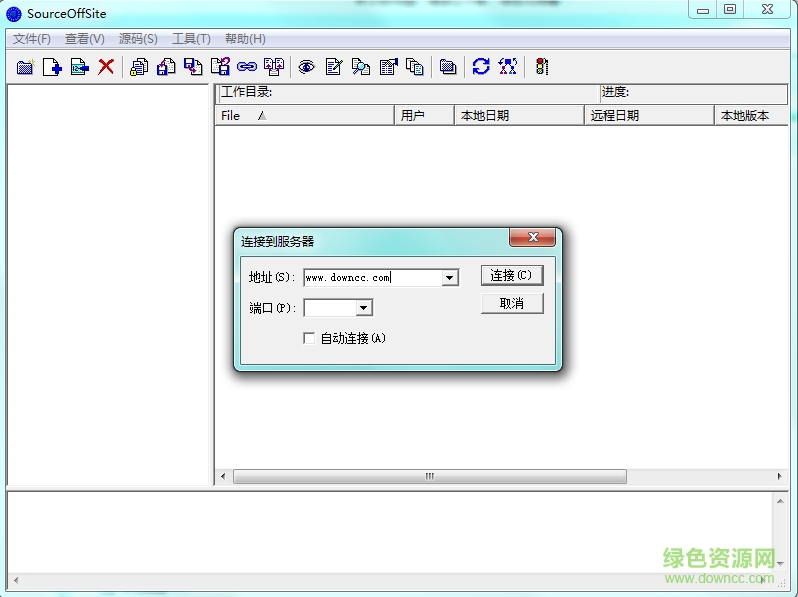Image resolution: width=798 pixels, height=597 pixels.
Task: Click the address field containing www.downcc.com
Action: pyautogui.click(x=373, y=278)
